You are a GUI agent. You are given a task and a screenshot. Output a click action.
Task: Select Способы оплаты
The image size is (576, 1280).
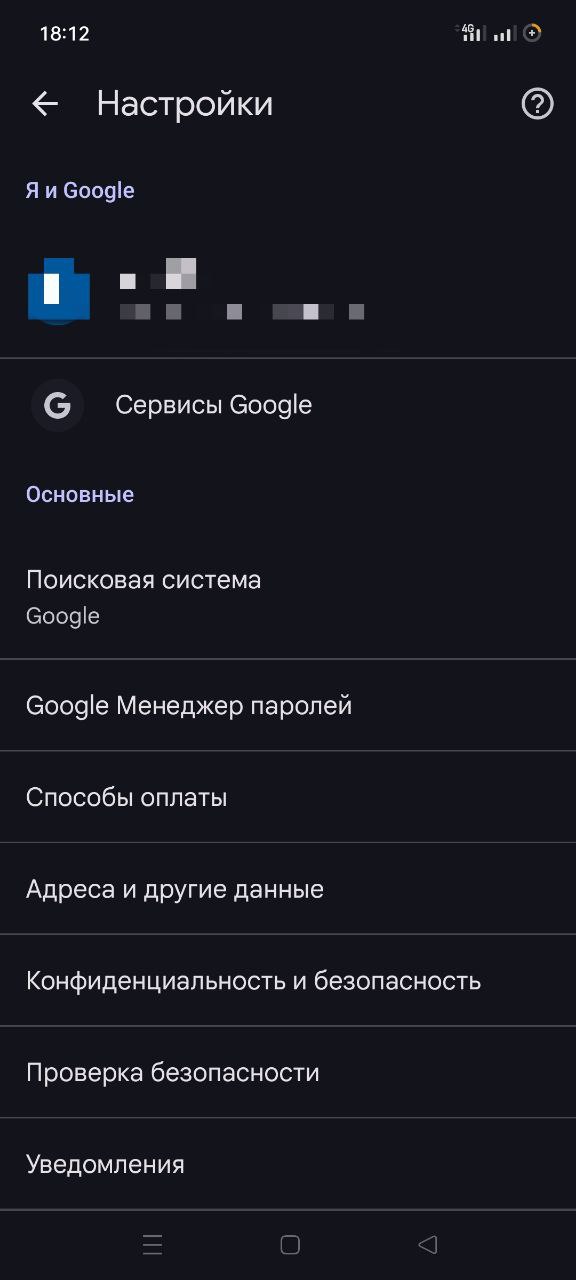[288, 797]
